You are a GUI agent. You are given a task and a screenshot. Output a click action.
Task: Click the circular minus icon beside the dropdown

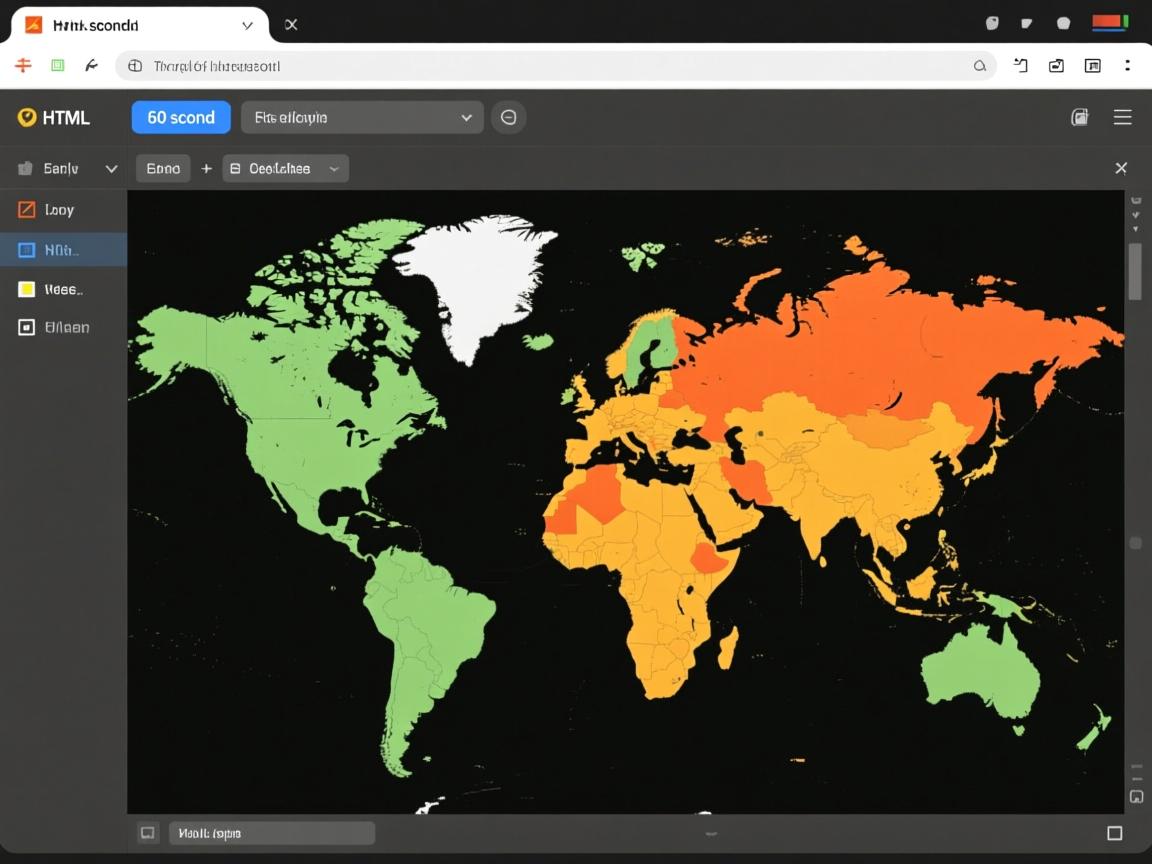click(x=508, y=117)
